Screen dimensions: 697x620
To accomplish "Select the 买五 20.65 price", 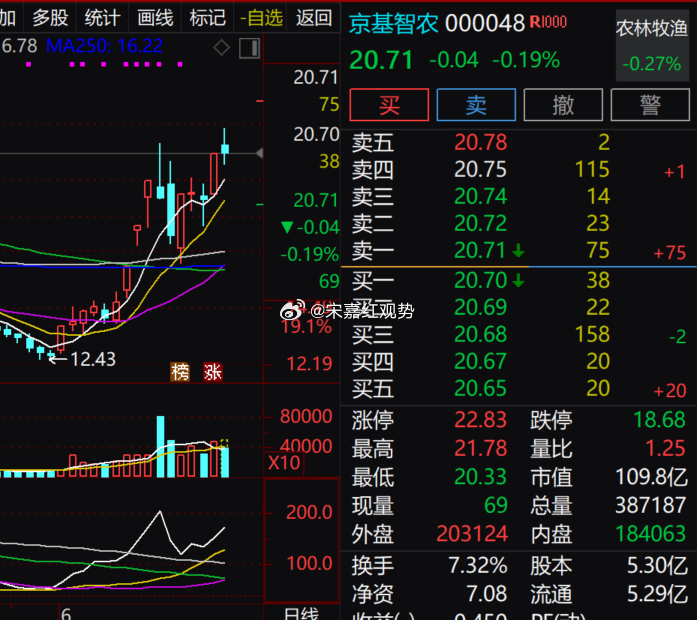I will click(x=481, y=388).
